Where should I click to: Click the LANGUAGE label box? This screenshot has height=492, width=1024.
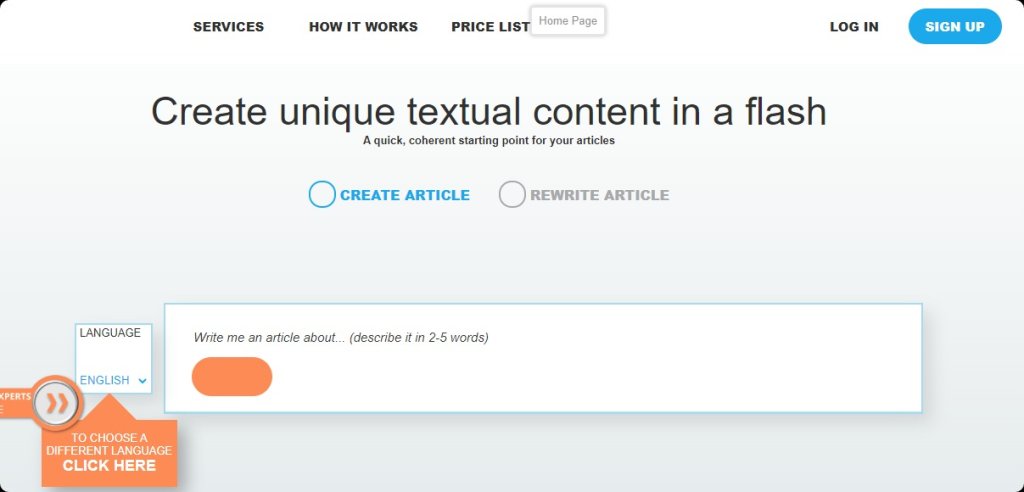110,333
